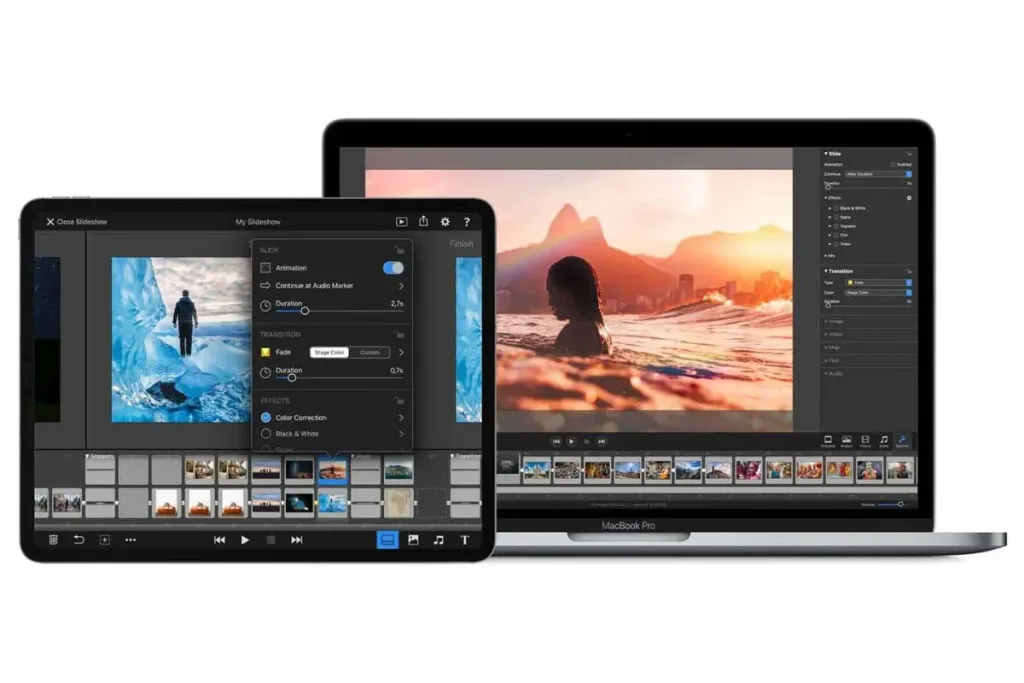Open the share icon in iPad header

pos(423,221)
